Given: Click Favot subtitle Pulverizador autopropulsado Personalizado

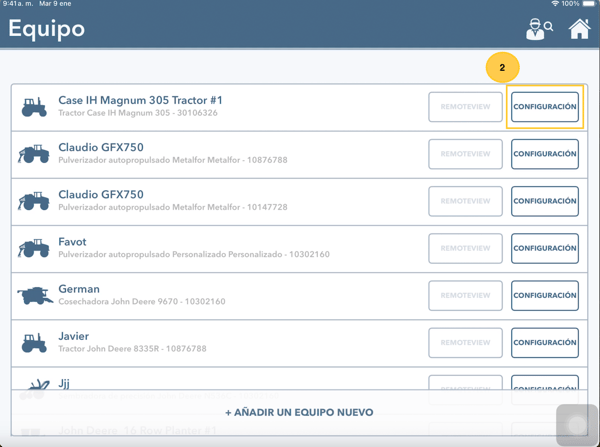Looking at the screenshot, I should coord(194,254).
